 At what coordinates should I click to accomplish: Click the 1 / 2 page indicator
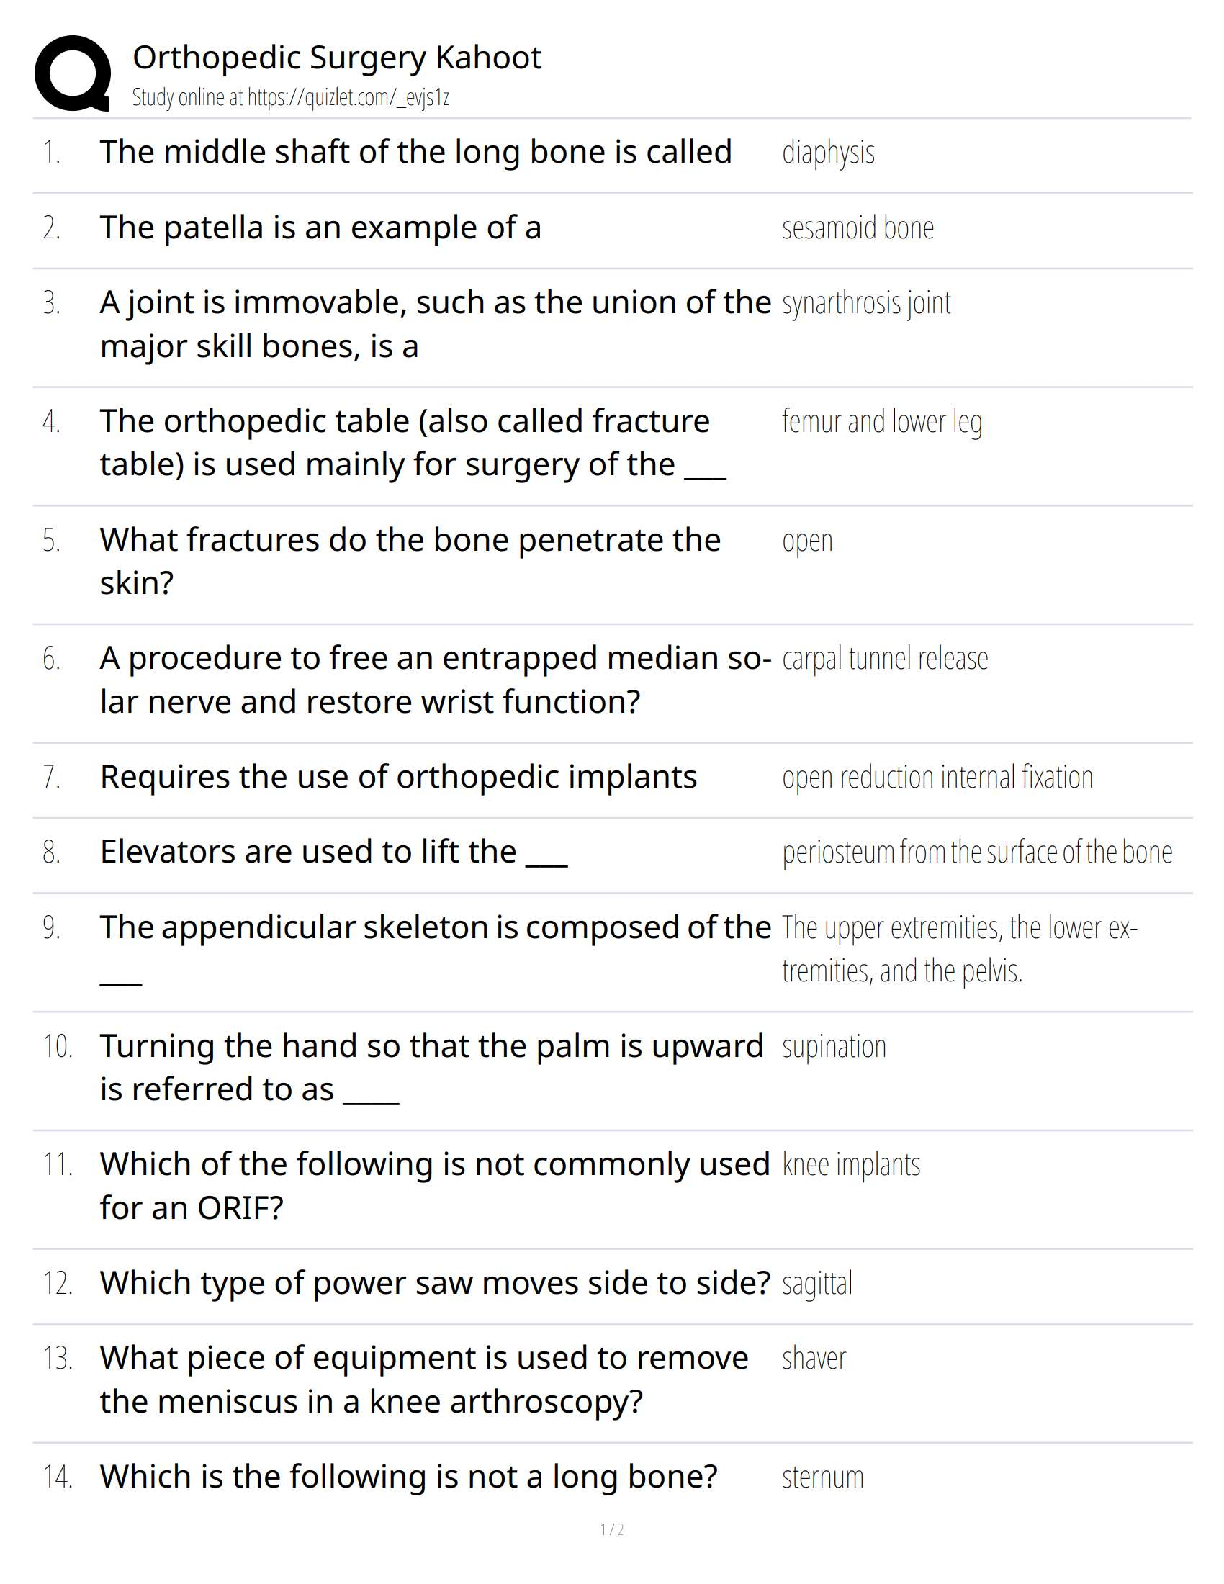(612, 1529)
